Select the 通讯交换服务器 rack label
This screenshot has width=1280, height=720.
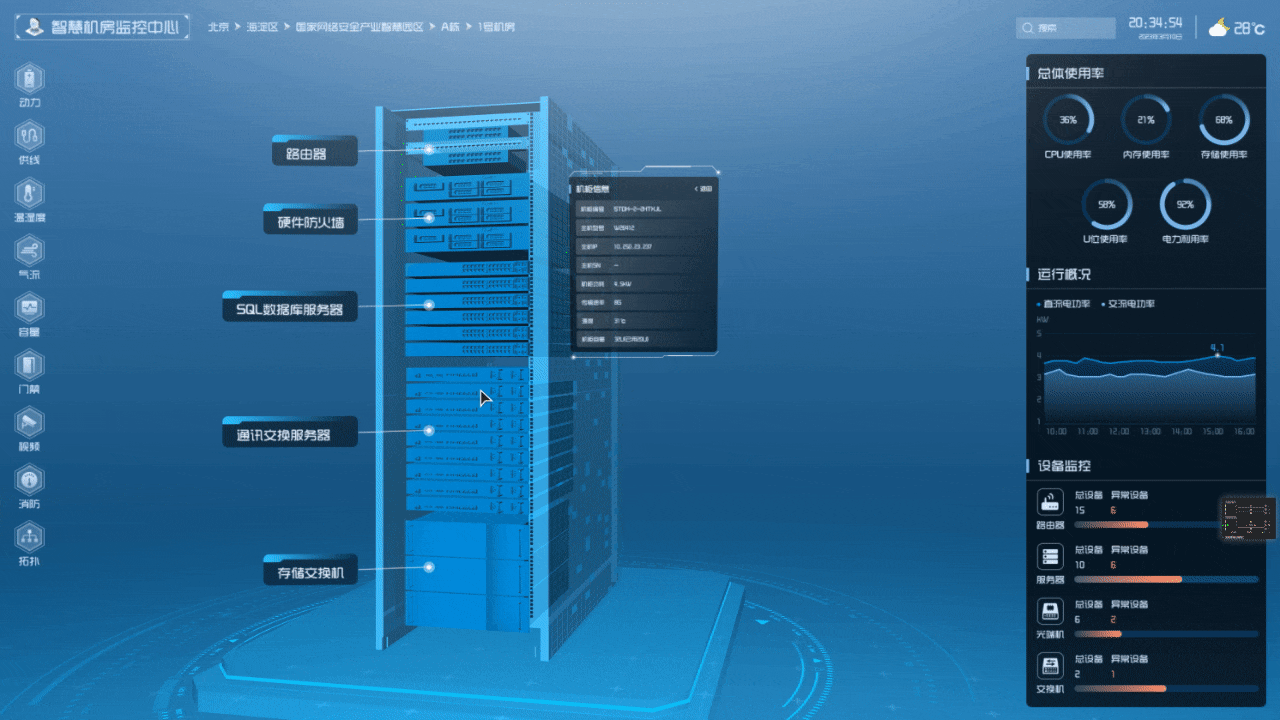[x=289, y=433]
